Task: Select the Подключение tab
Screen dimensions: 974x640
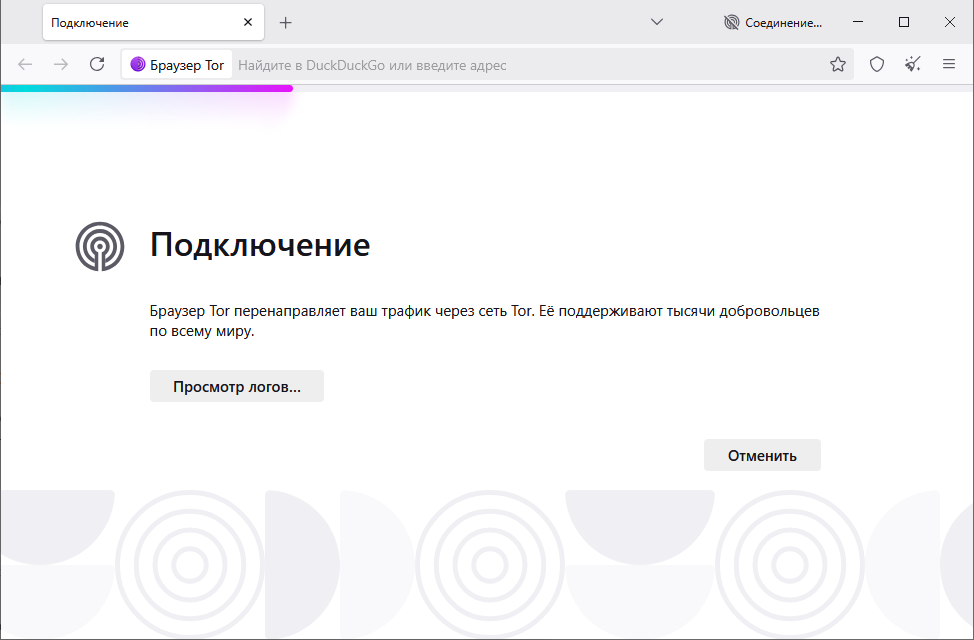Action: coord(153,22)
